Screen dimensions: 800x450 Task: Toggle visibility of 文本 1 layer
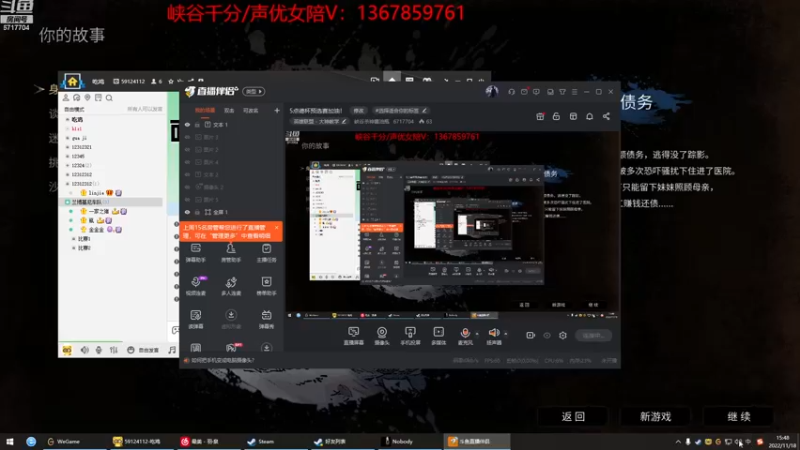(x=187, y=124)
